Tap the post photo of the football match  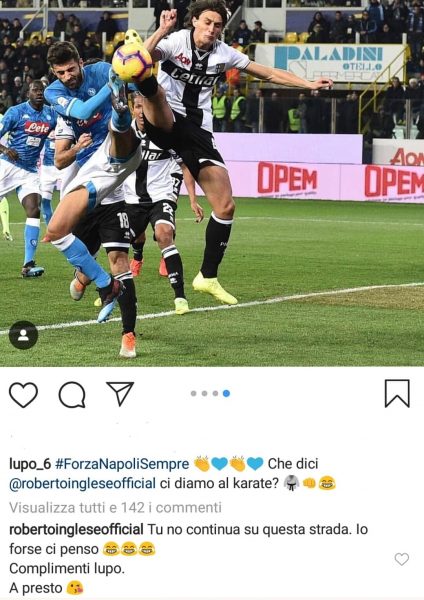tap(212, 183)
